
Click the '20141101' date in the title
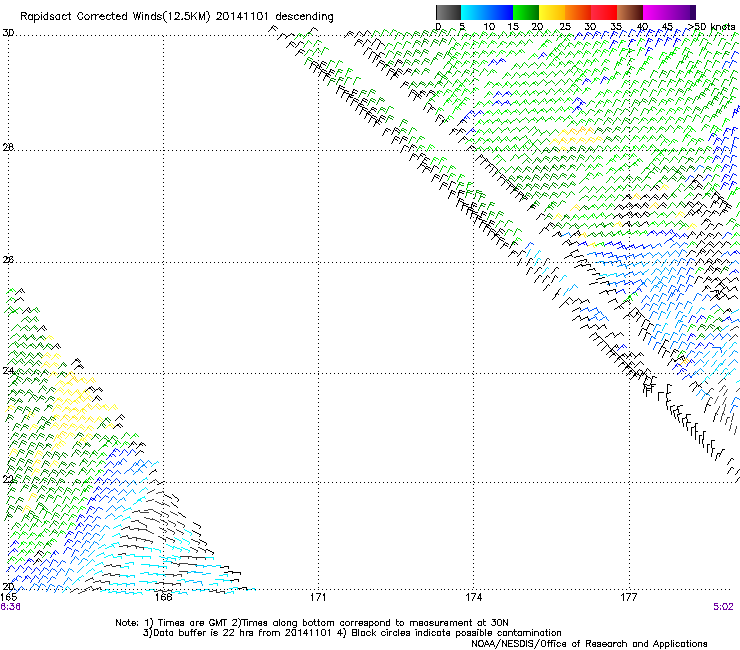(x=242, y=17)
